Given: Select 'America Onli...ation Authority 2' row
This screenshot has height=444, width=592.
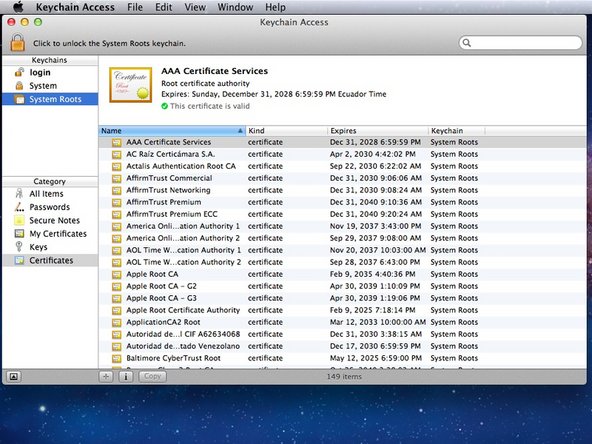Looking at the screenshot, I should tap(342, 238).
